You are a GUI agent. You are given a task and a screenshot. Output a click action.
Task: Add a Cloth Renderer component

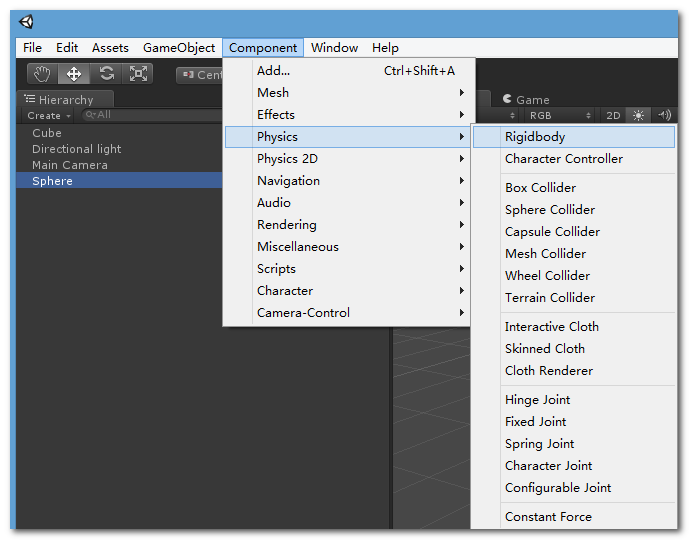tap(574, 370)
